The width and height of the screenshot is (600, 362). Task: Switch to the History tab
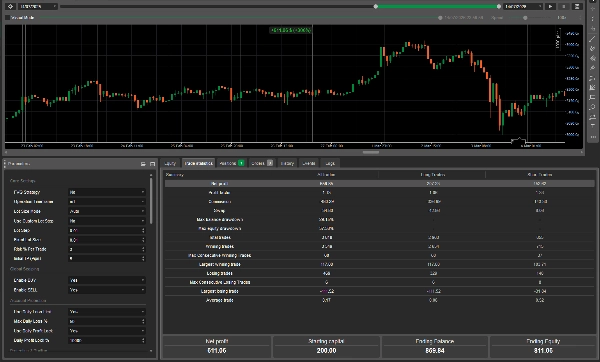(x=287, y=163)
